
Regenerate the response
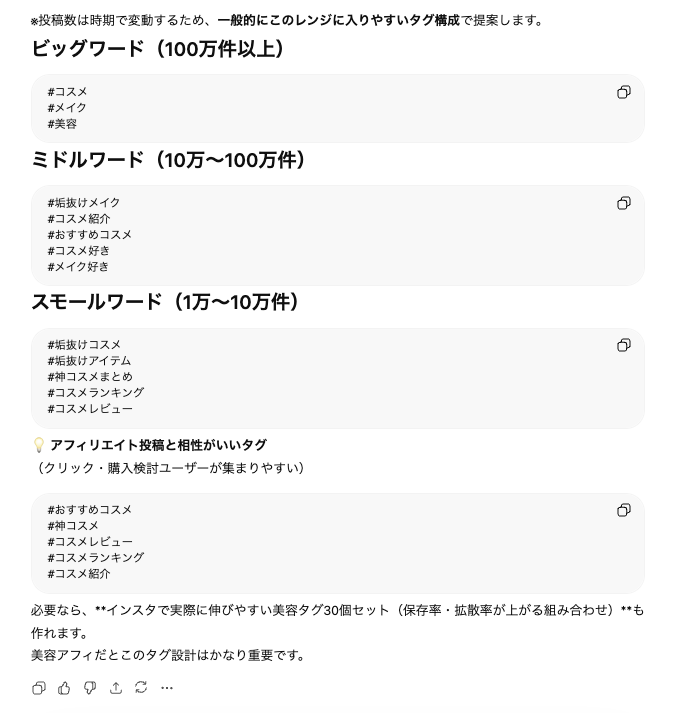pos(141,688)
